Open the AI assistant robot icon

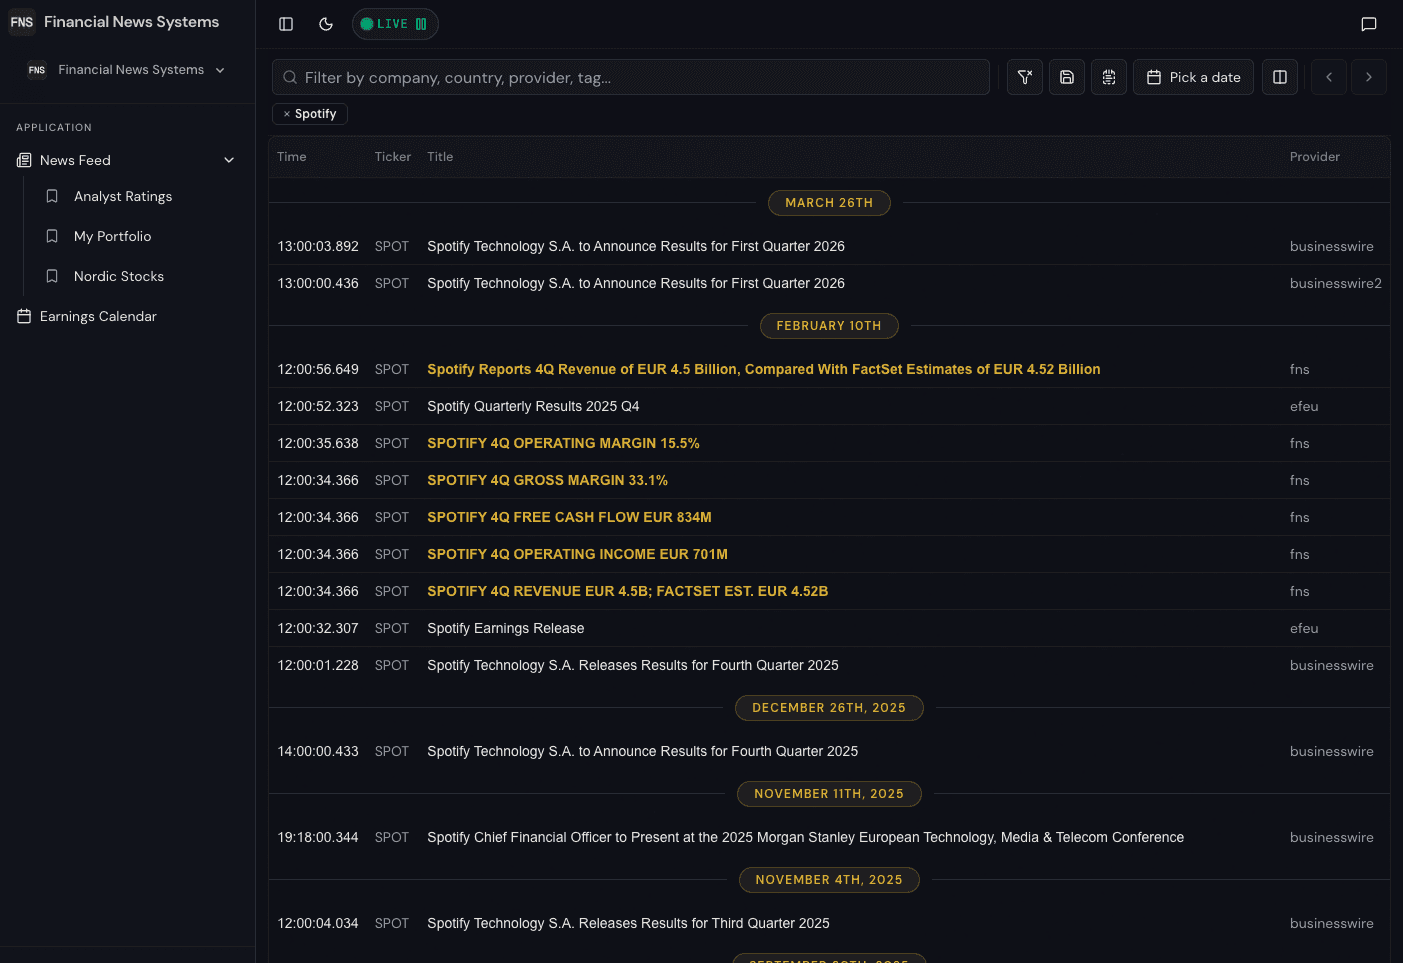(1108, 76)
